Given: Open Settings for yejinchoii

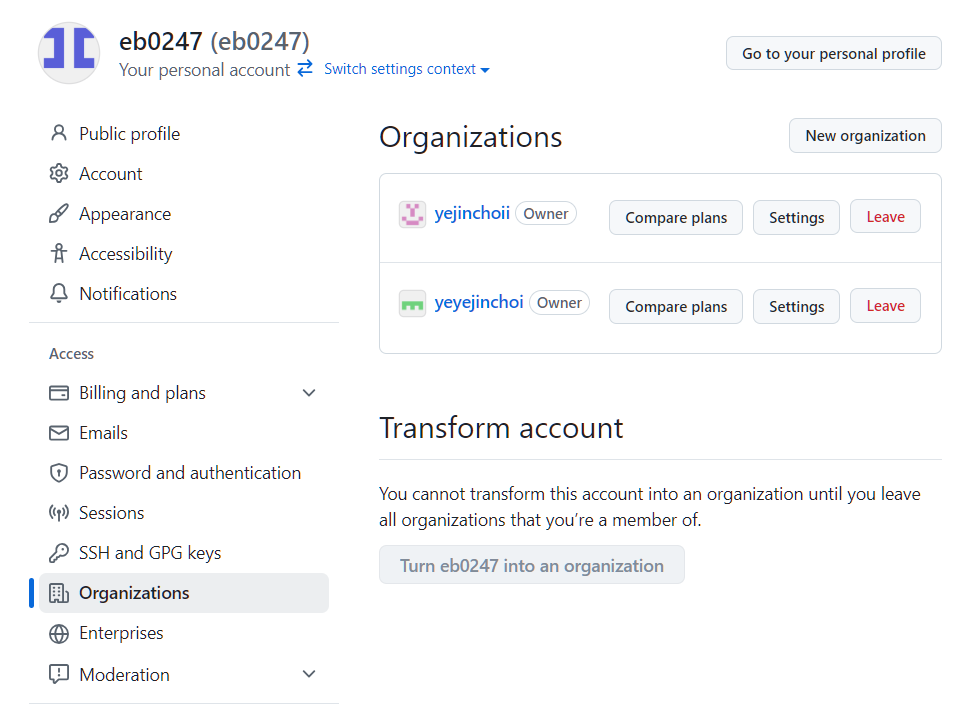Looking at the screenshot, I should pyautogui.click(x=796, y=217).
